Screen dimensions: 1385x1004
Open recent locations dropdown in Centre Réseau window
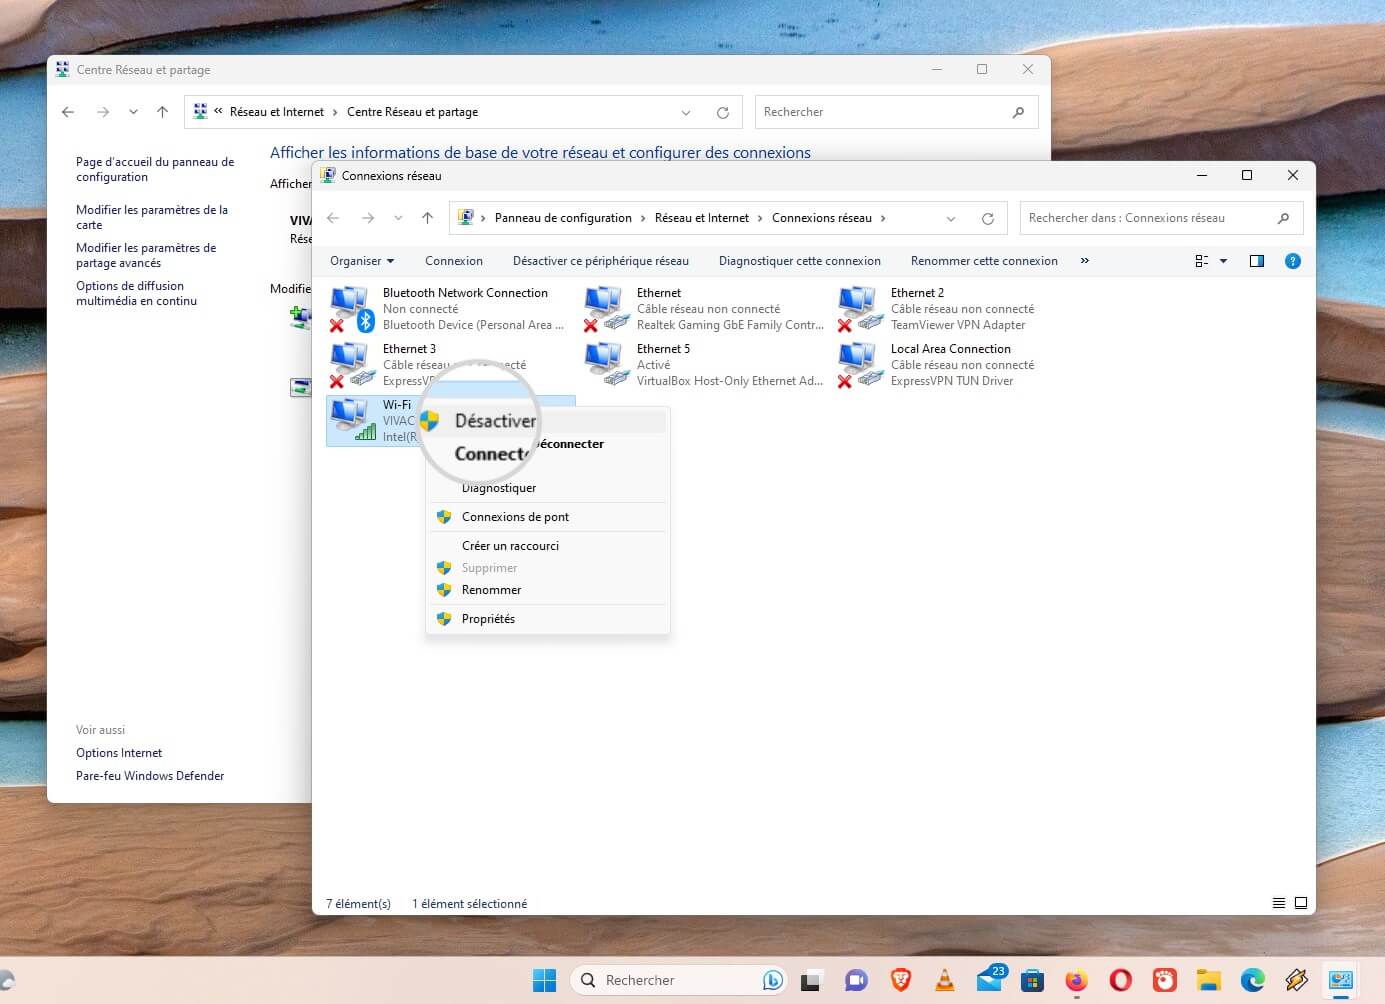(x=133, y=112)
